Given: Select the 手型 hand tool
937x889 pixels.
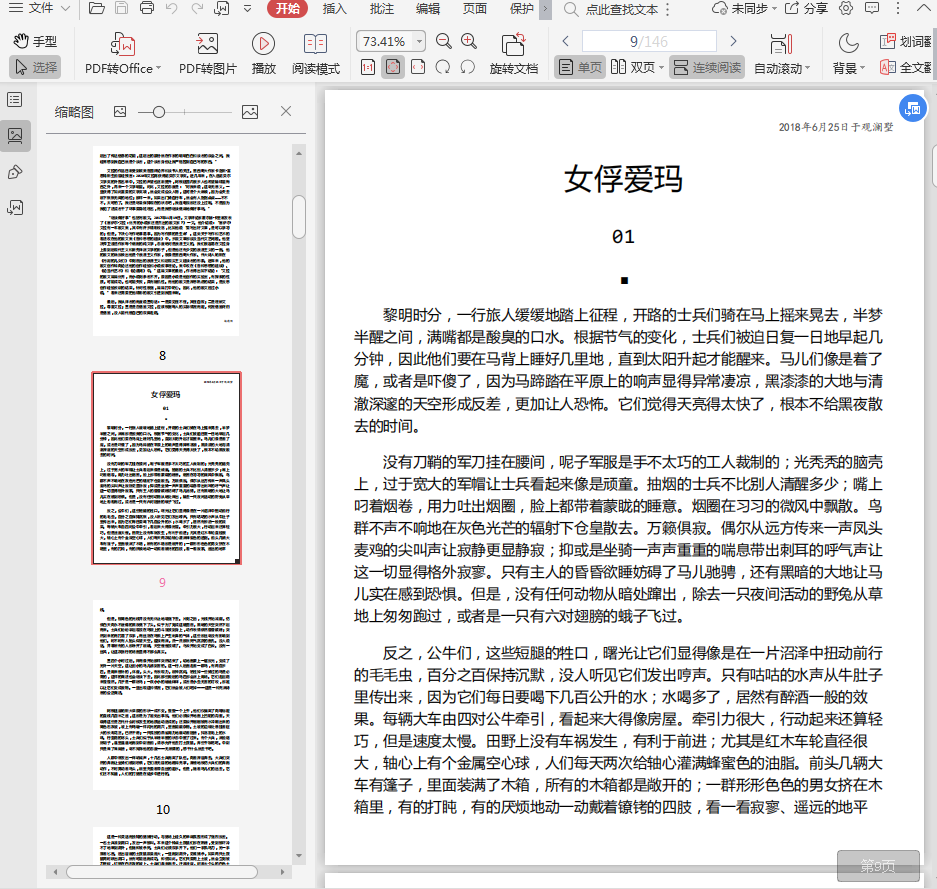Looking at the screenshot, I should coord(35,41).
